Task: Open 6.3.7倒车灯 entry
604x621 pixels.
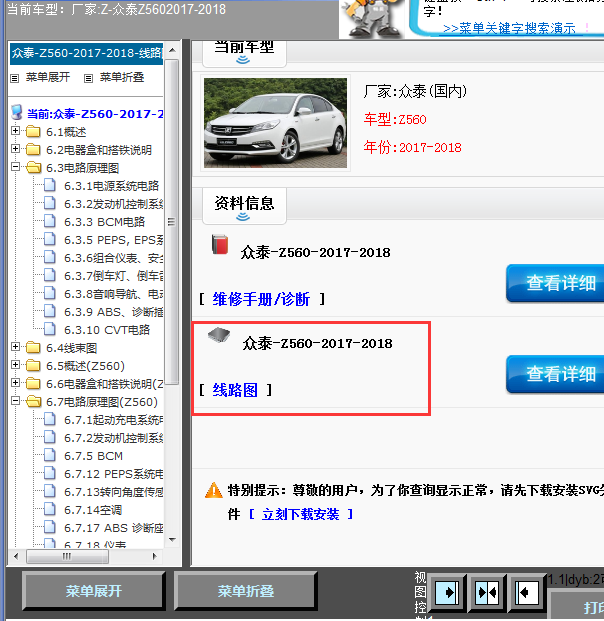Action: pos(114,276)
